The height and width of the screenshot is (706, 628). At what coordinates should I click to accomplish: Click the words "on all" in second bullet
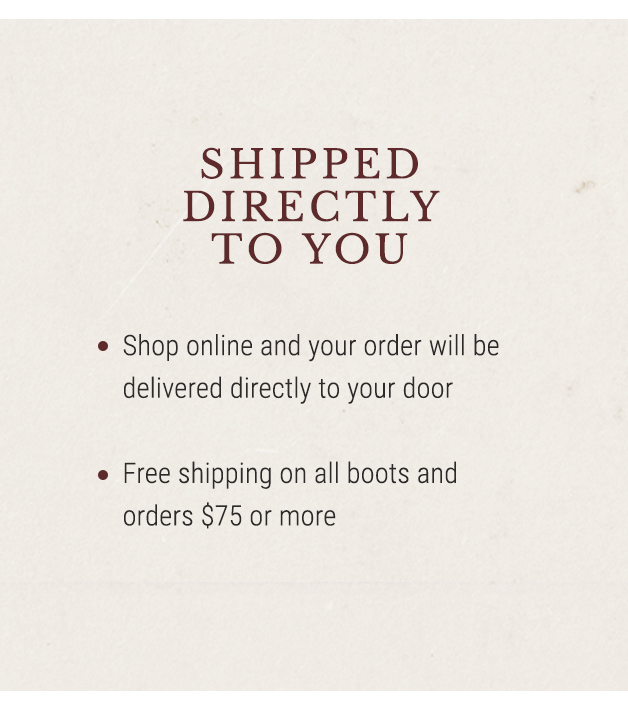click(310, 474)
